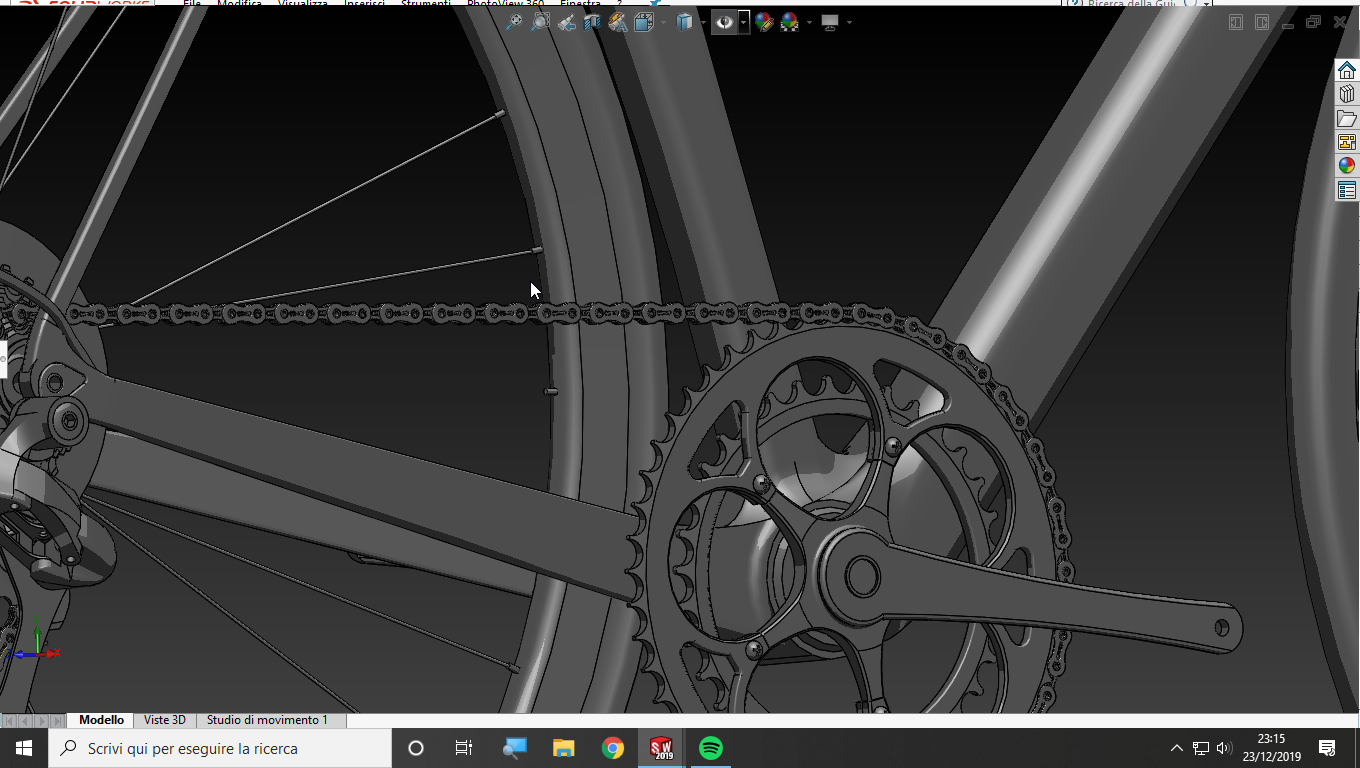Collapse the left panel with the split button
The width and height of the screenshot is (1360, 768).
pyautogui.click(x=1237, y=22)
